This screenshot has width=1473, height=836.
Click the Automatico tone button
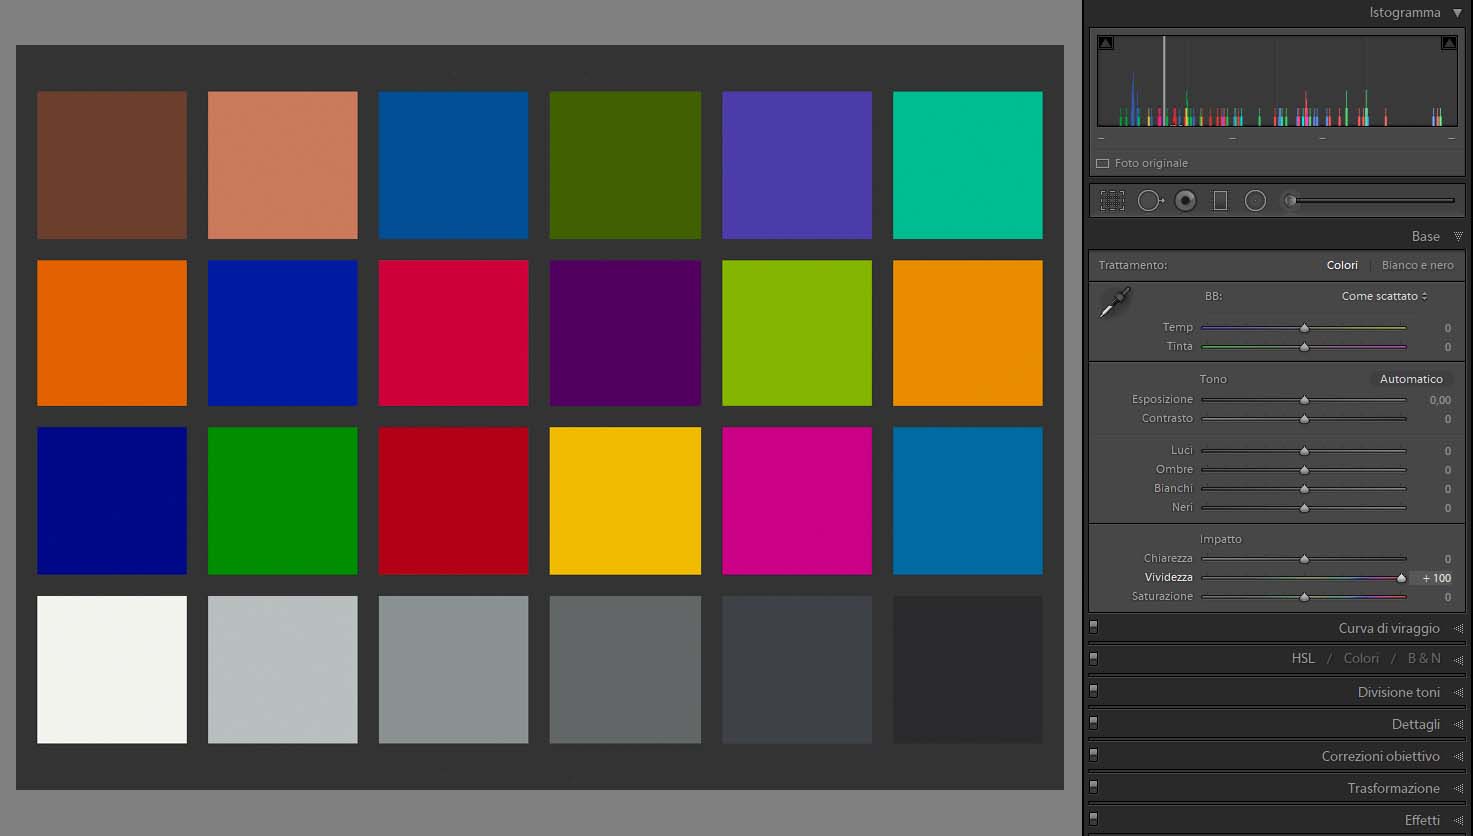[x=1411, y=379]
